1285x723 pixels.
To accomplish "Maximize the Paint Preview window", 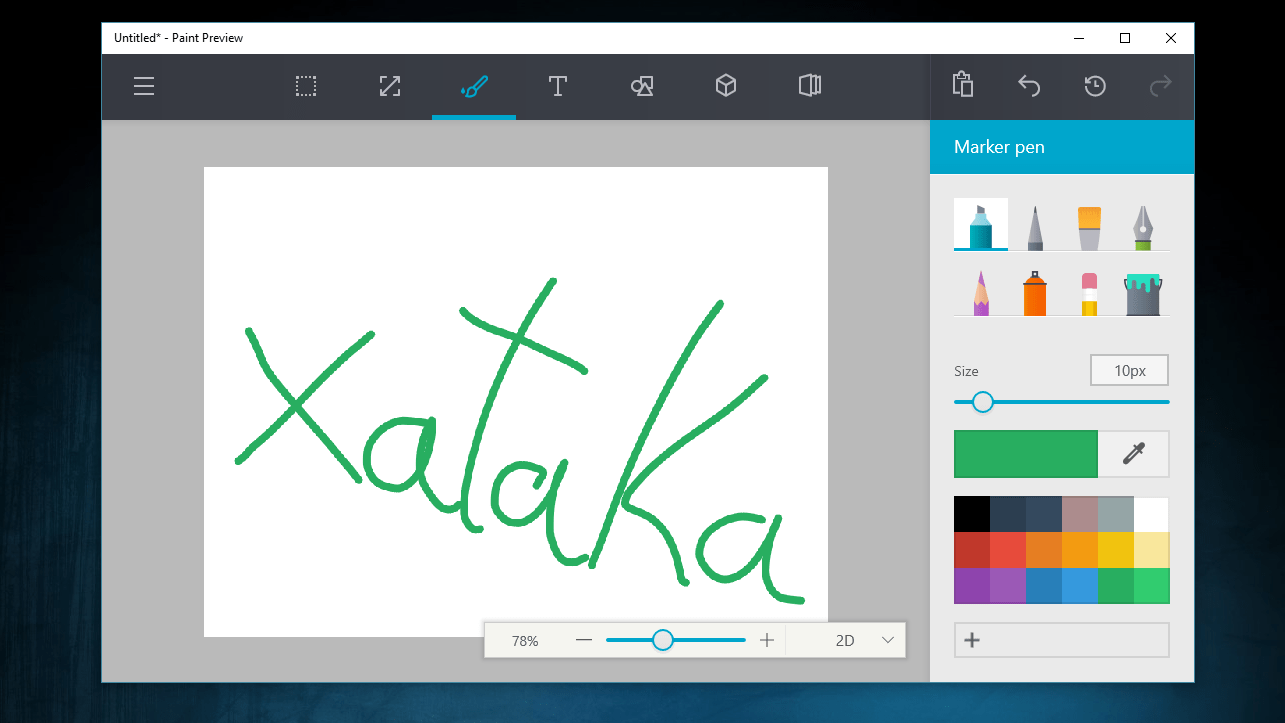I will click(1125, 38).
